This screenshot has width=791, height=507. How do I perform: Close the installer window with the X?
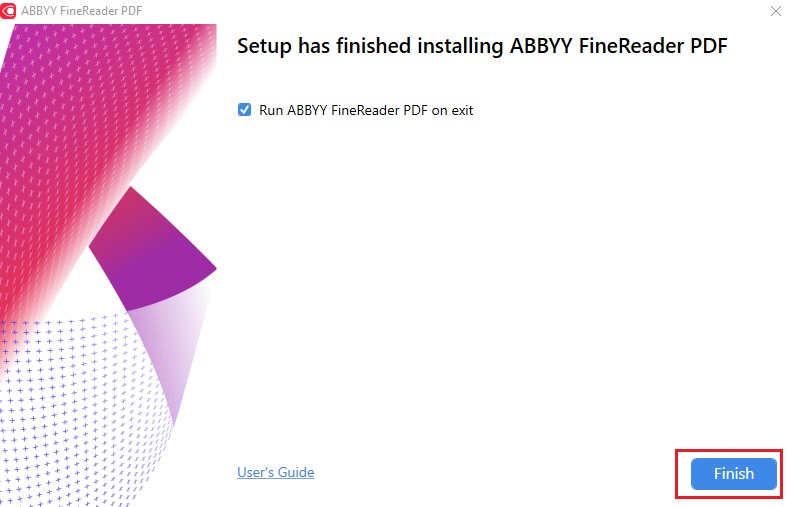click(x=776, y=11)
